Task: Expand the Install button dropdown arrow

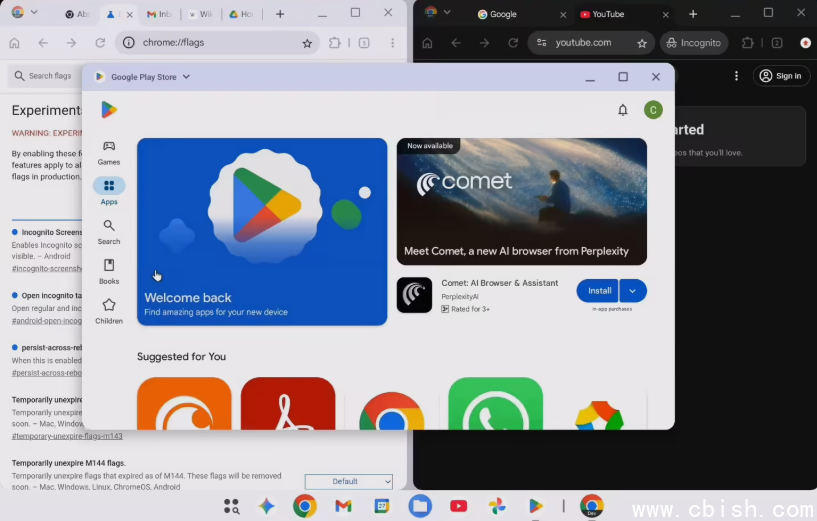Action: pyautogui.click(x=633, y=291)
